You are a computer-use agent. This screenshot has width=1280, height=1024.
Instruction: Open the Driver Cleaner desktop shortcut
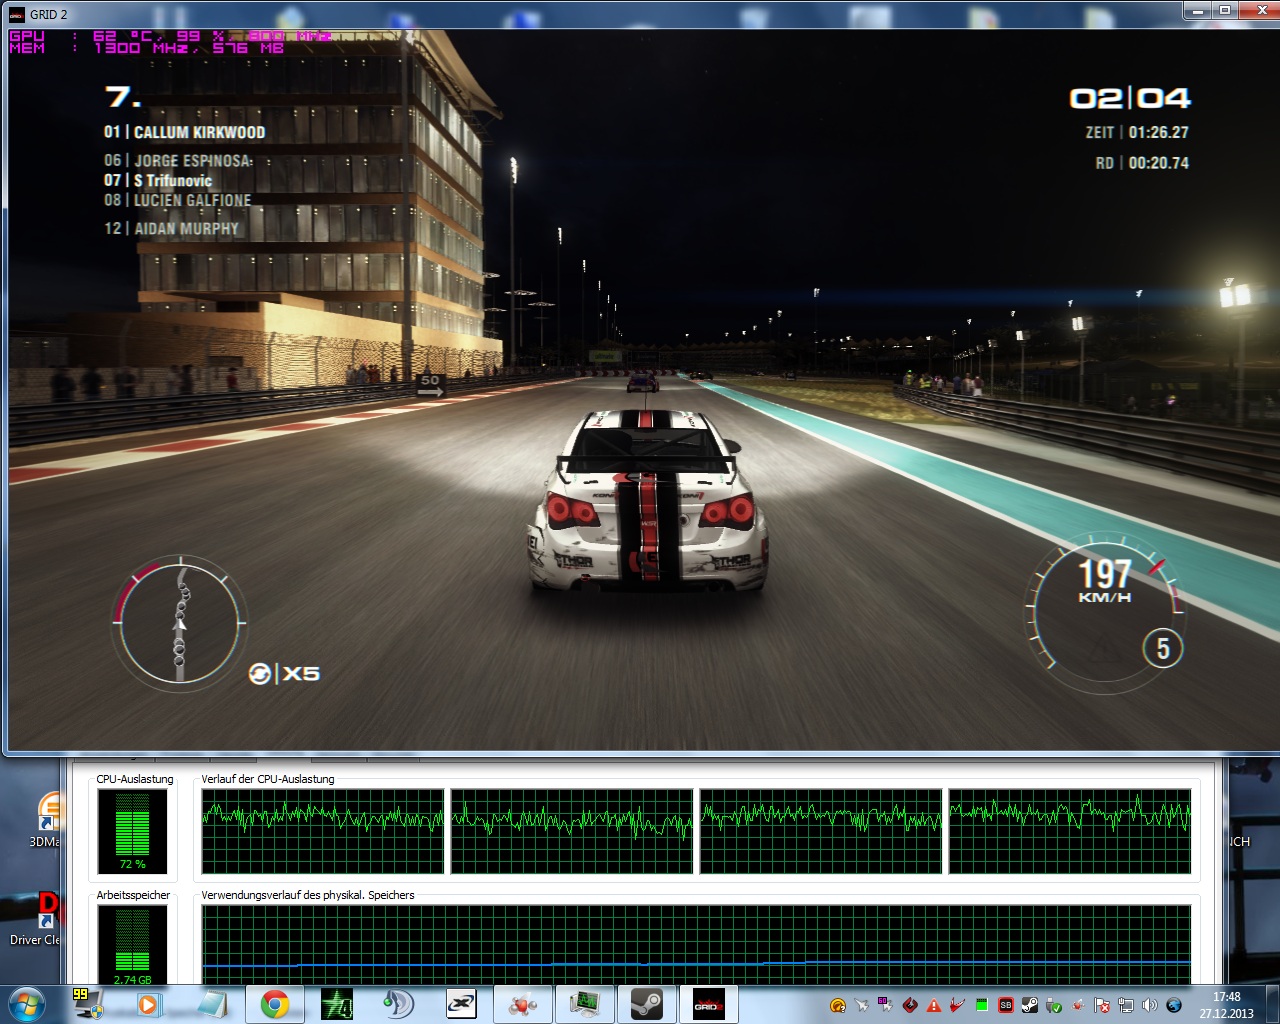click(38, 920)
